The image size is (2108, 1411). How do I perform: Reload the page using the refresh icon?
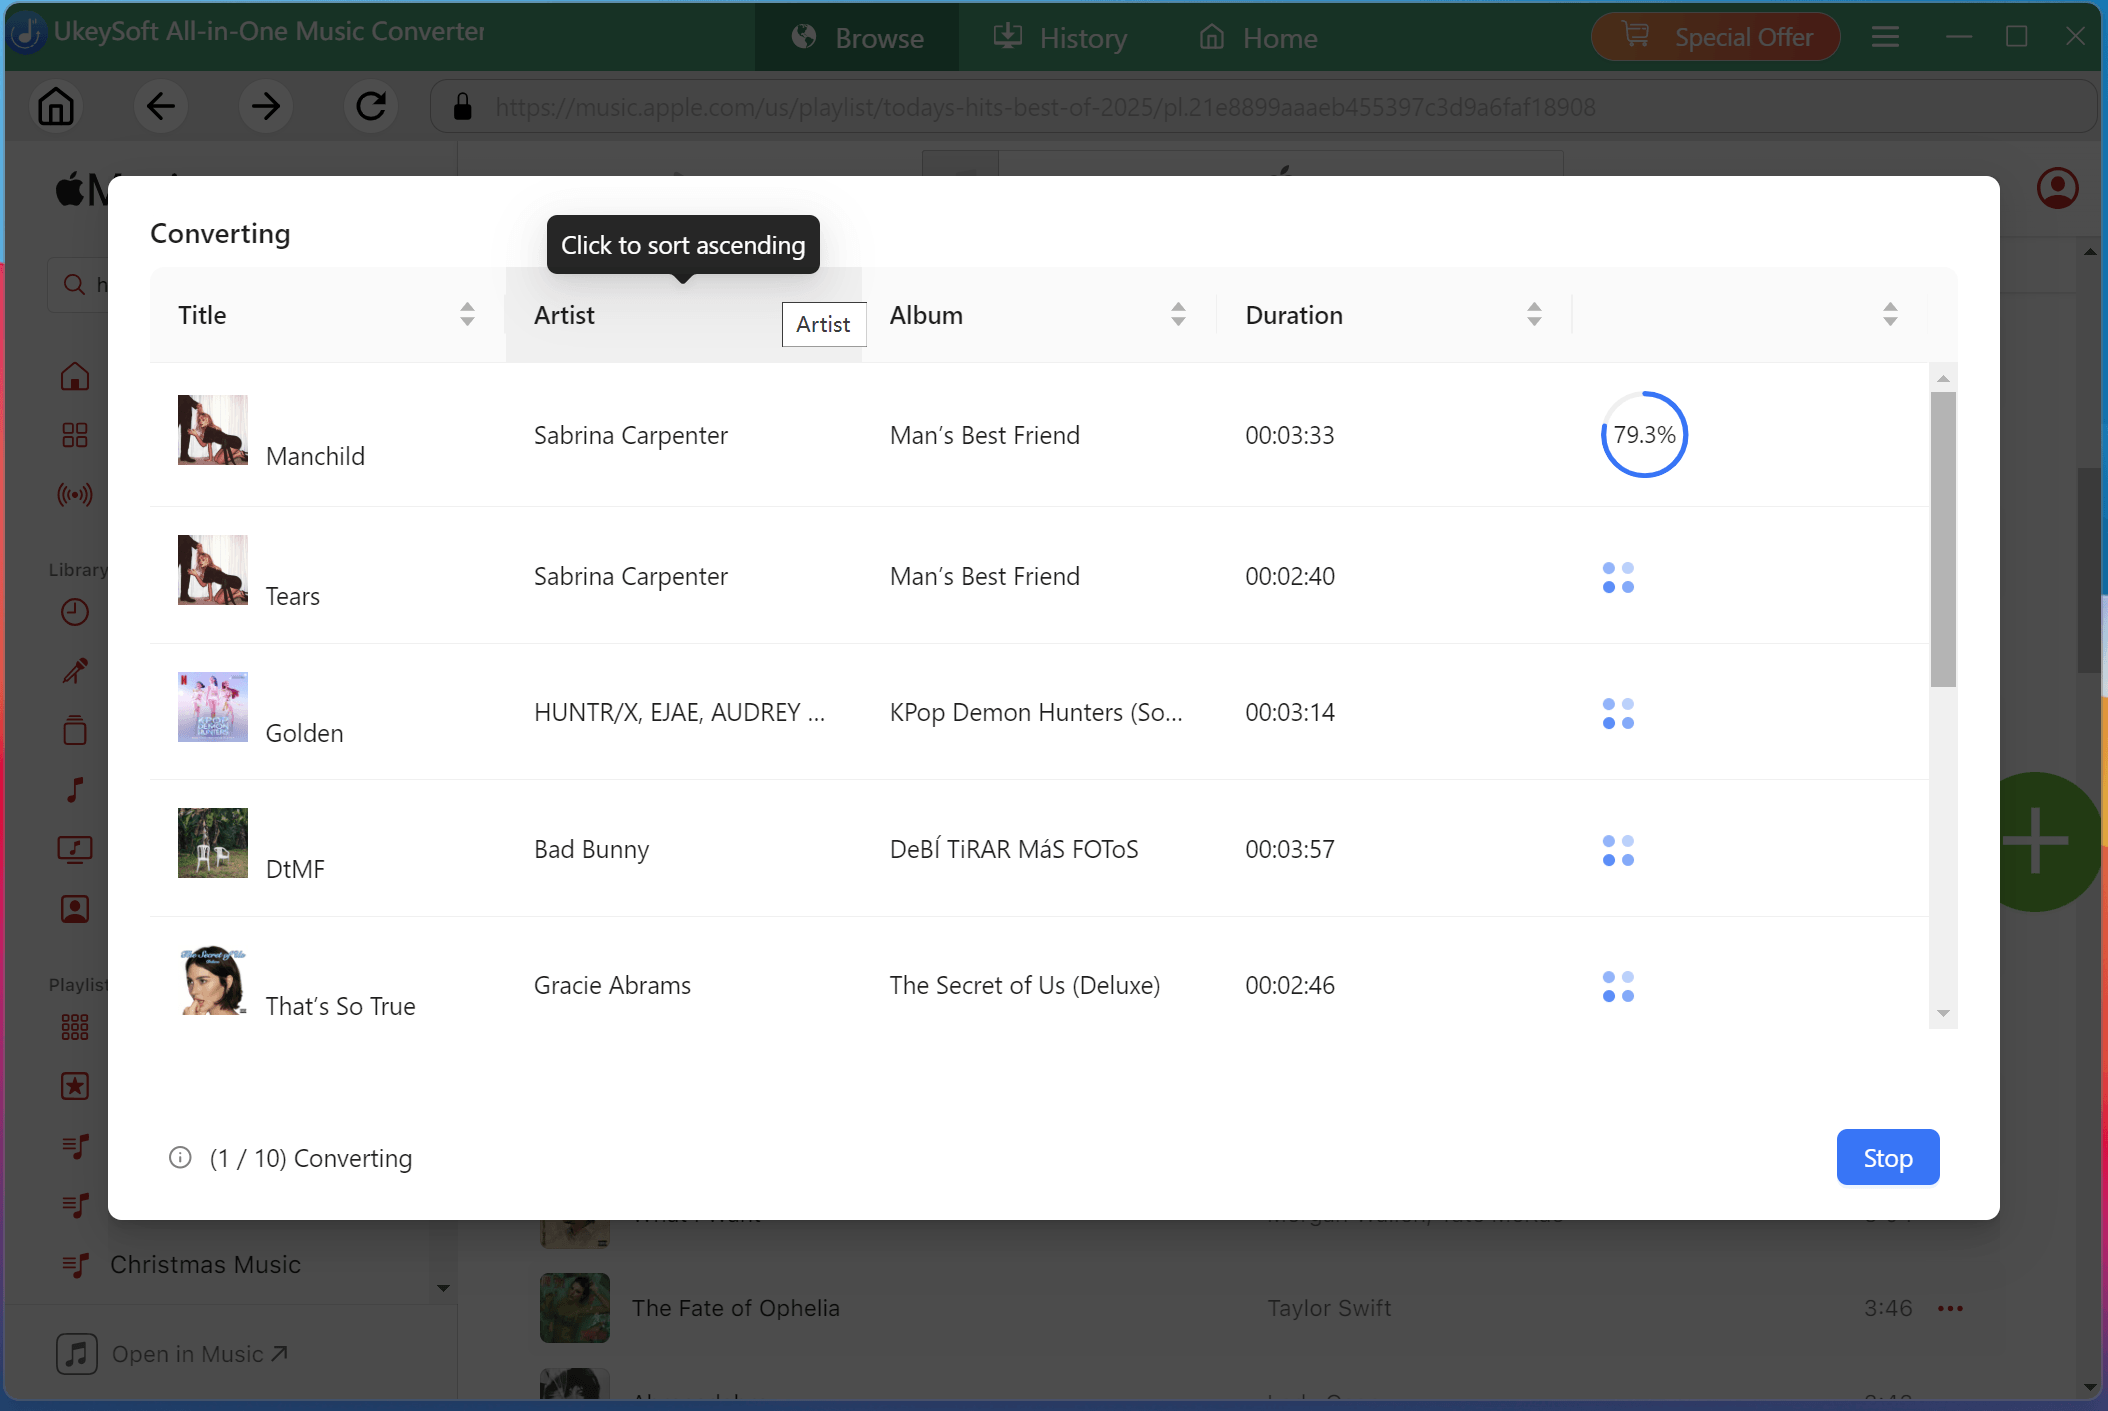(x=371, y=106)
